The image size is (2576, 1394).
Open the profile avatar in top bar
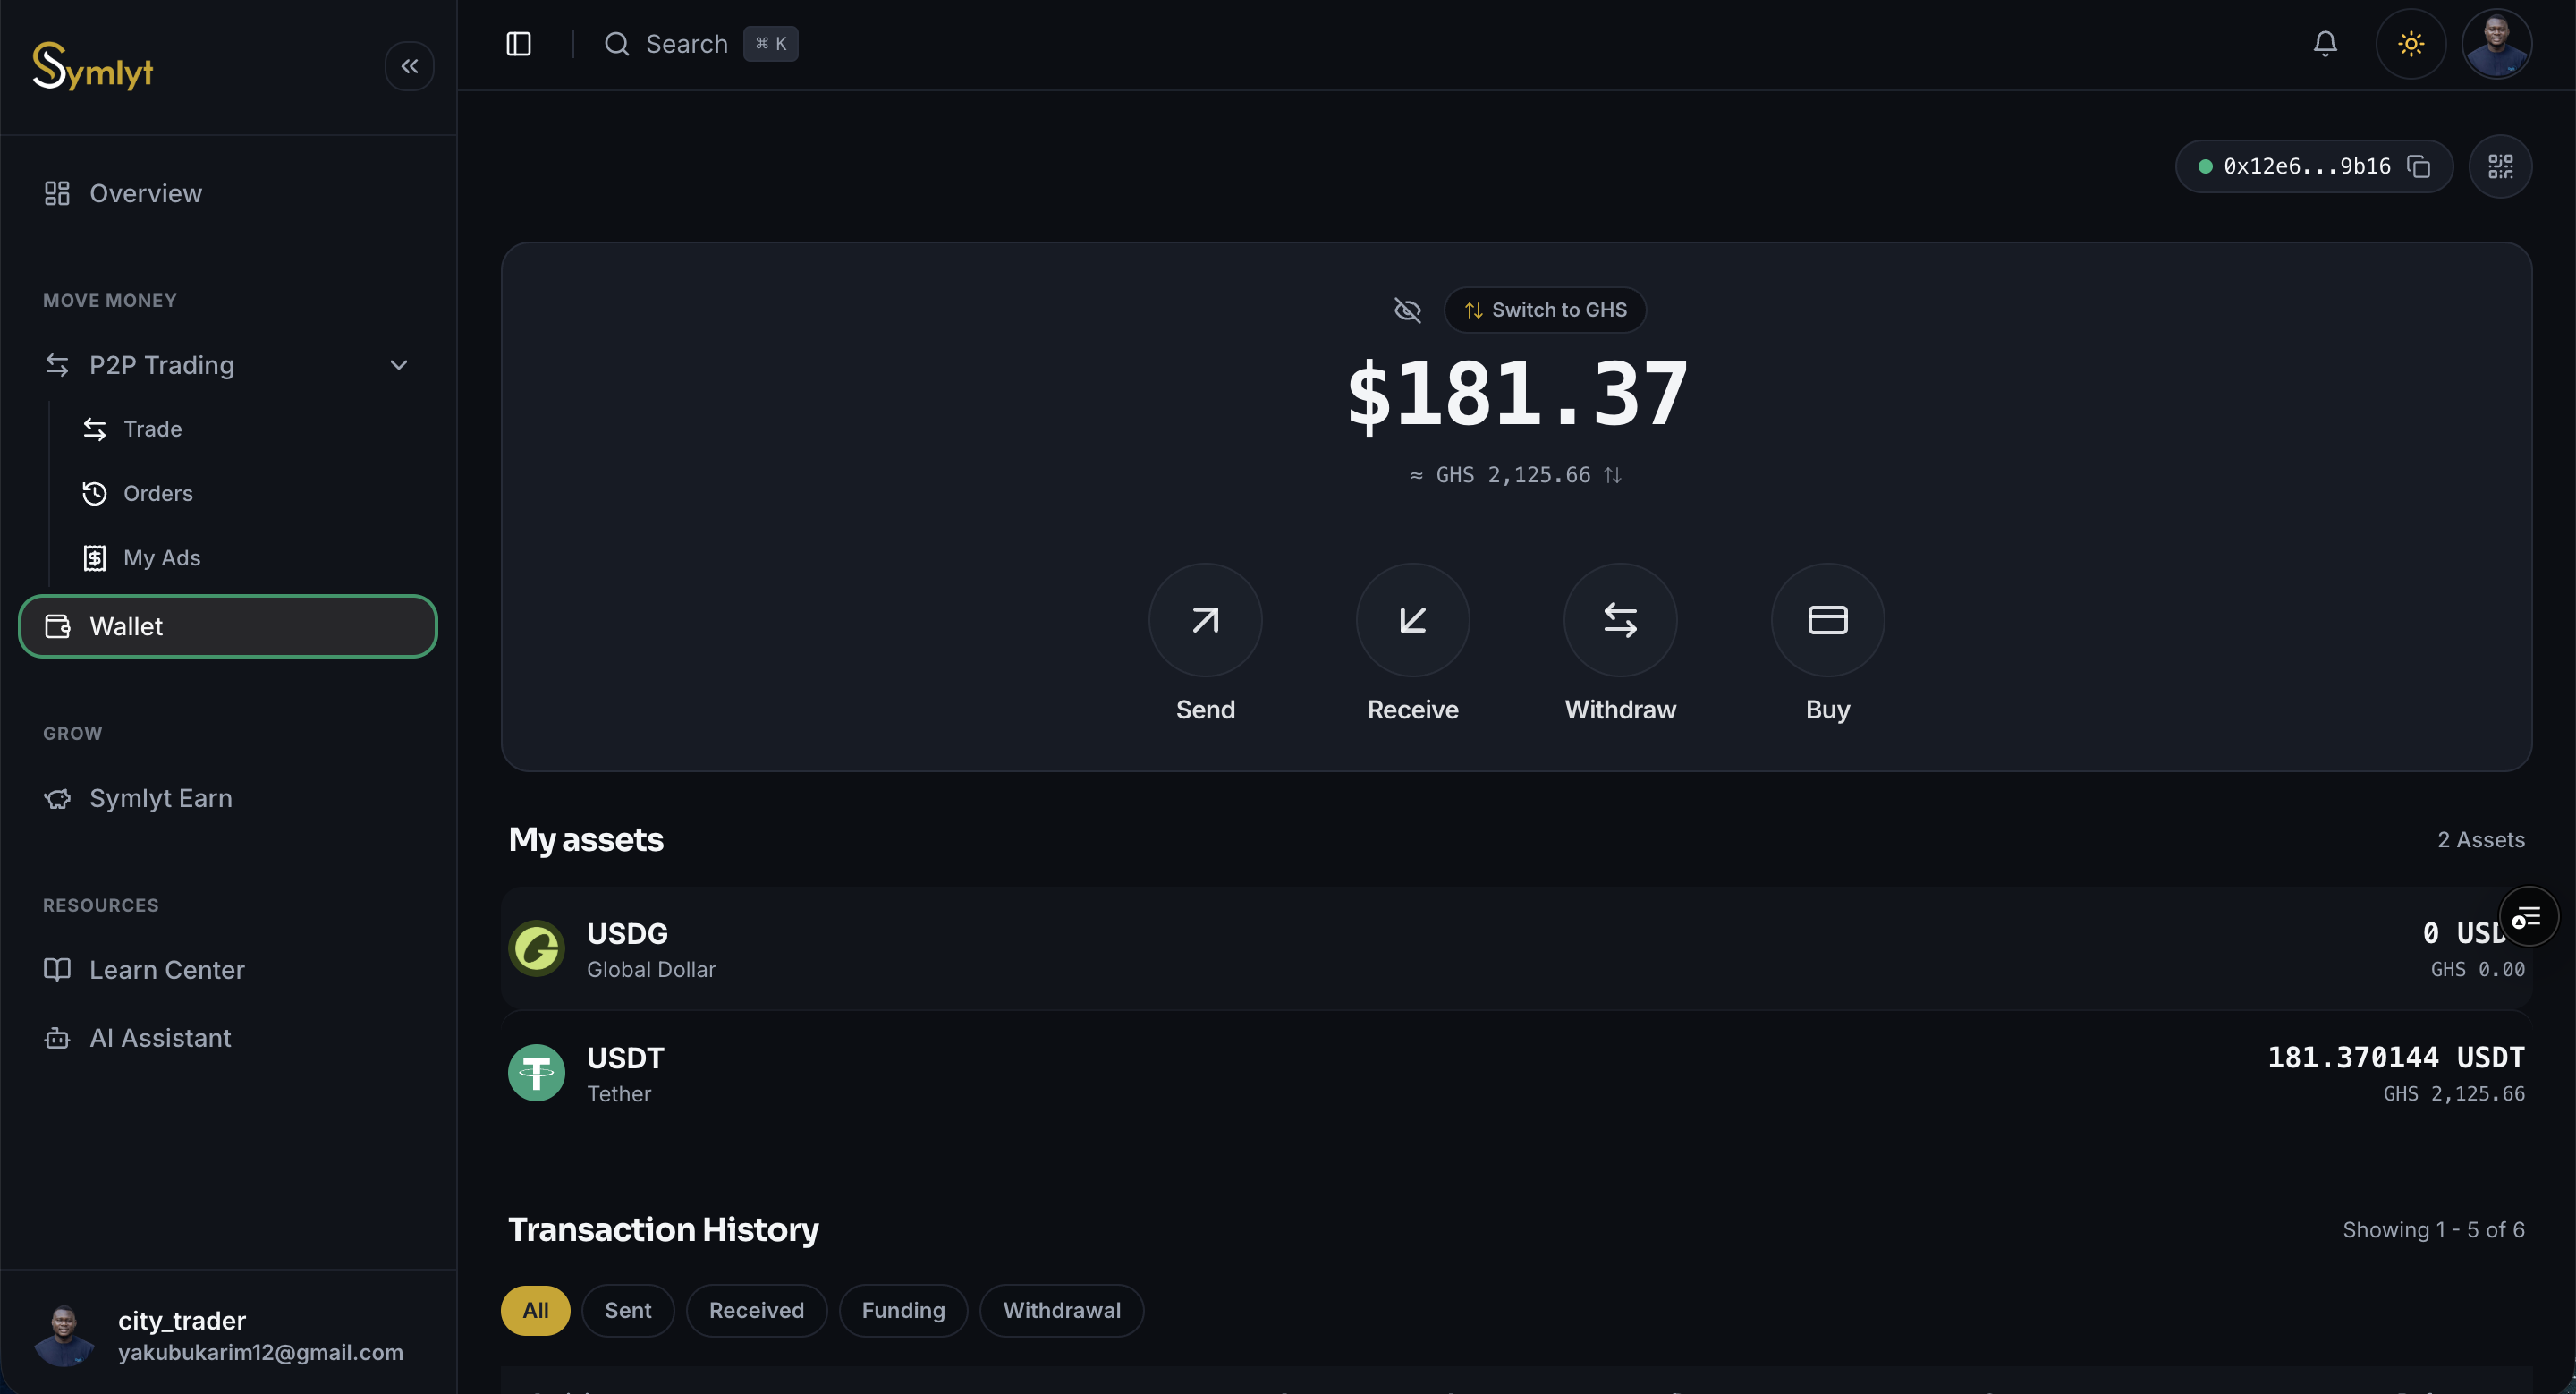[x=2496, y=44]
